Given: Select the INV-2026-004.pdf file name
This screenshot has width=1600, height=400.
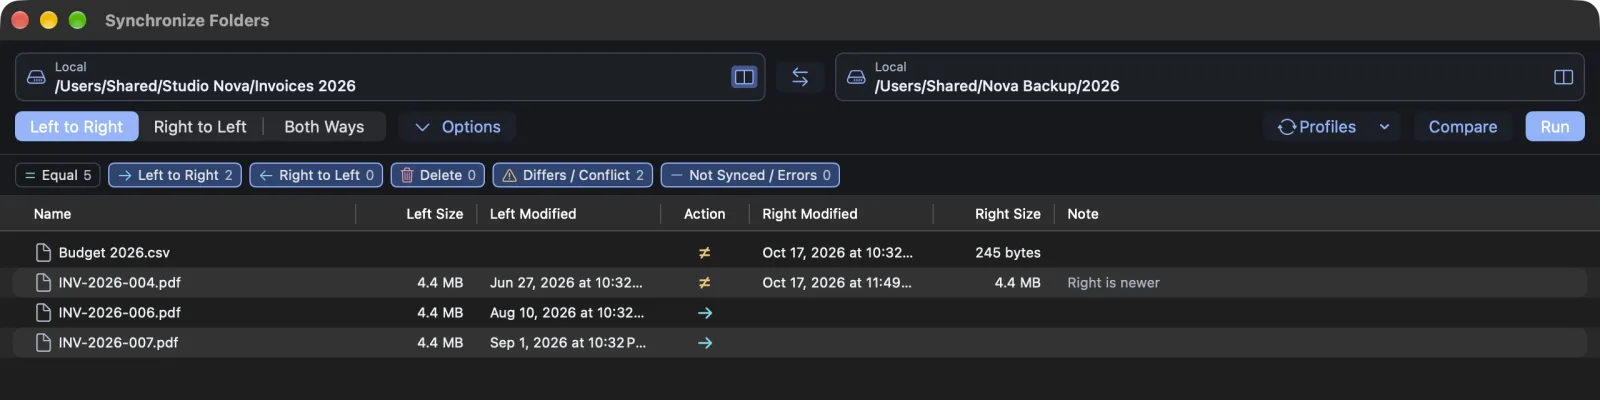Looking at the screenshot, I should (120, 283).
